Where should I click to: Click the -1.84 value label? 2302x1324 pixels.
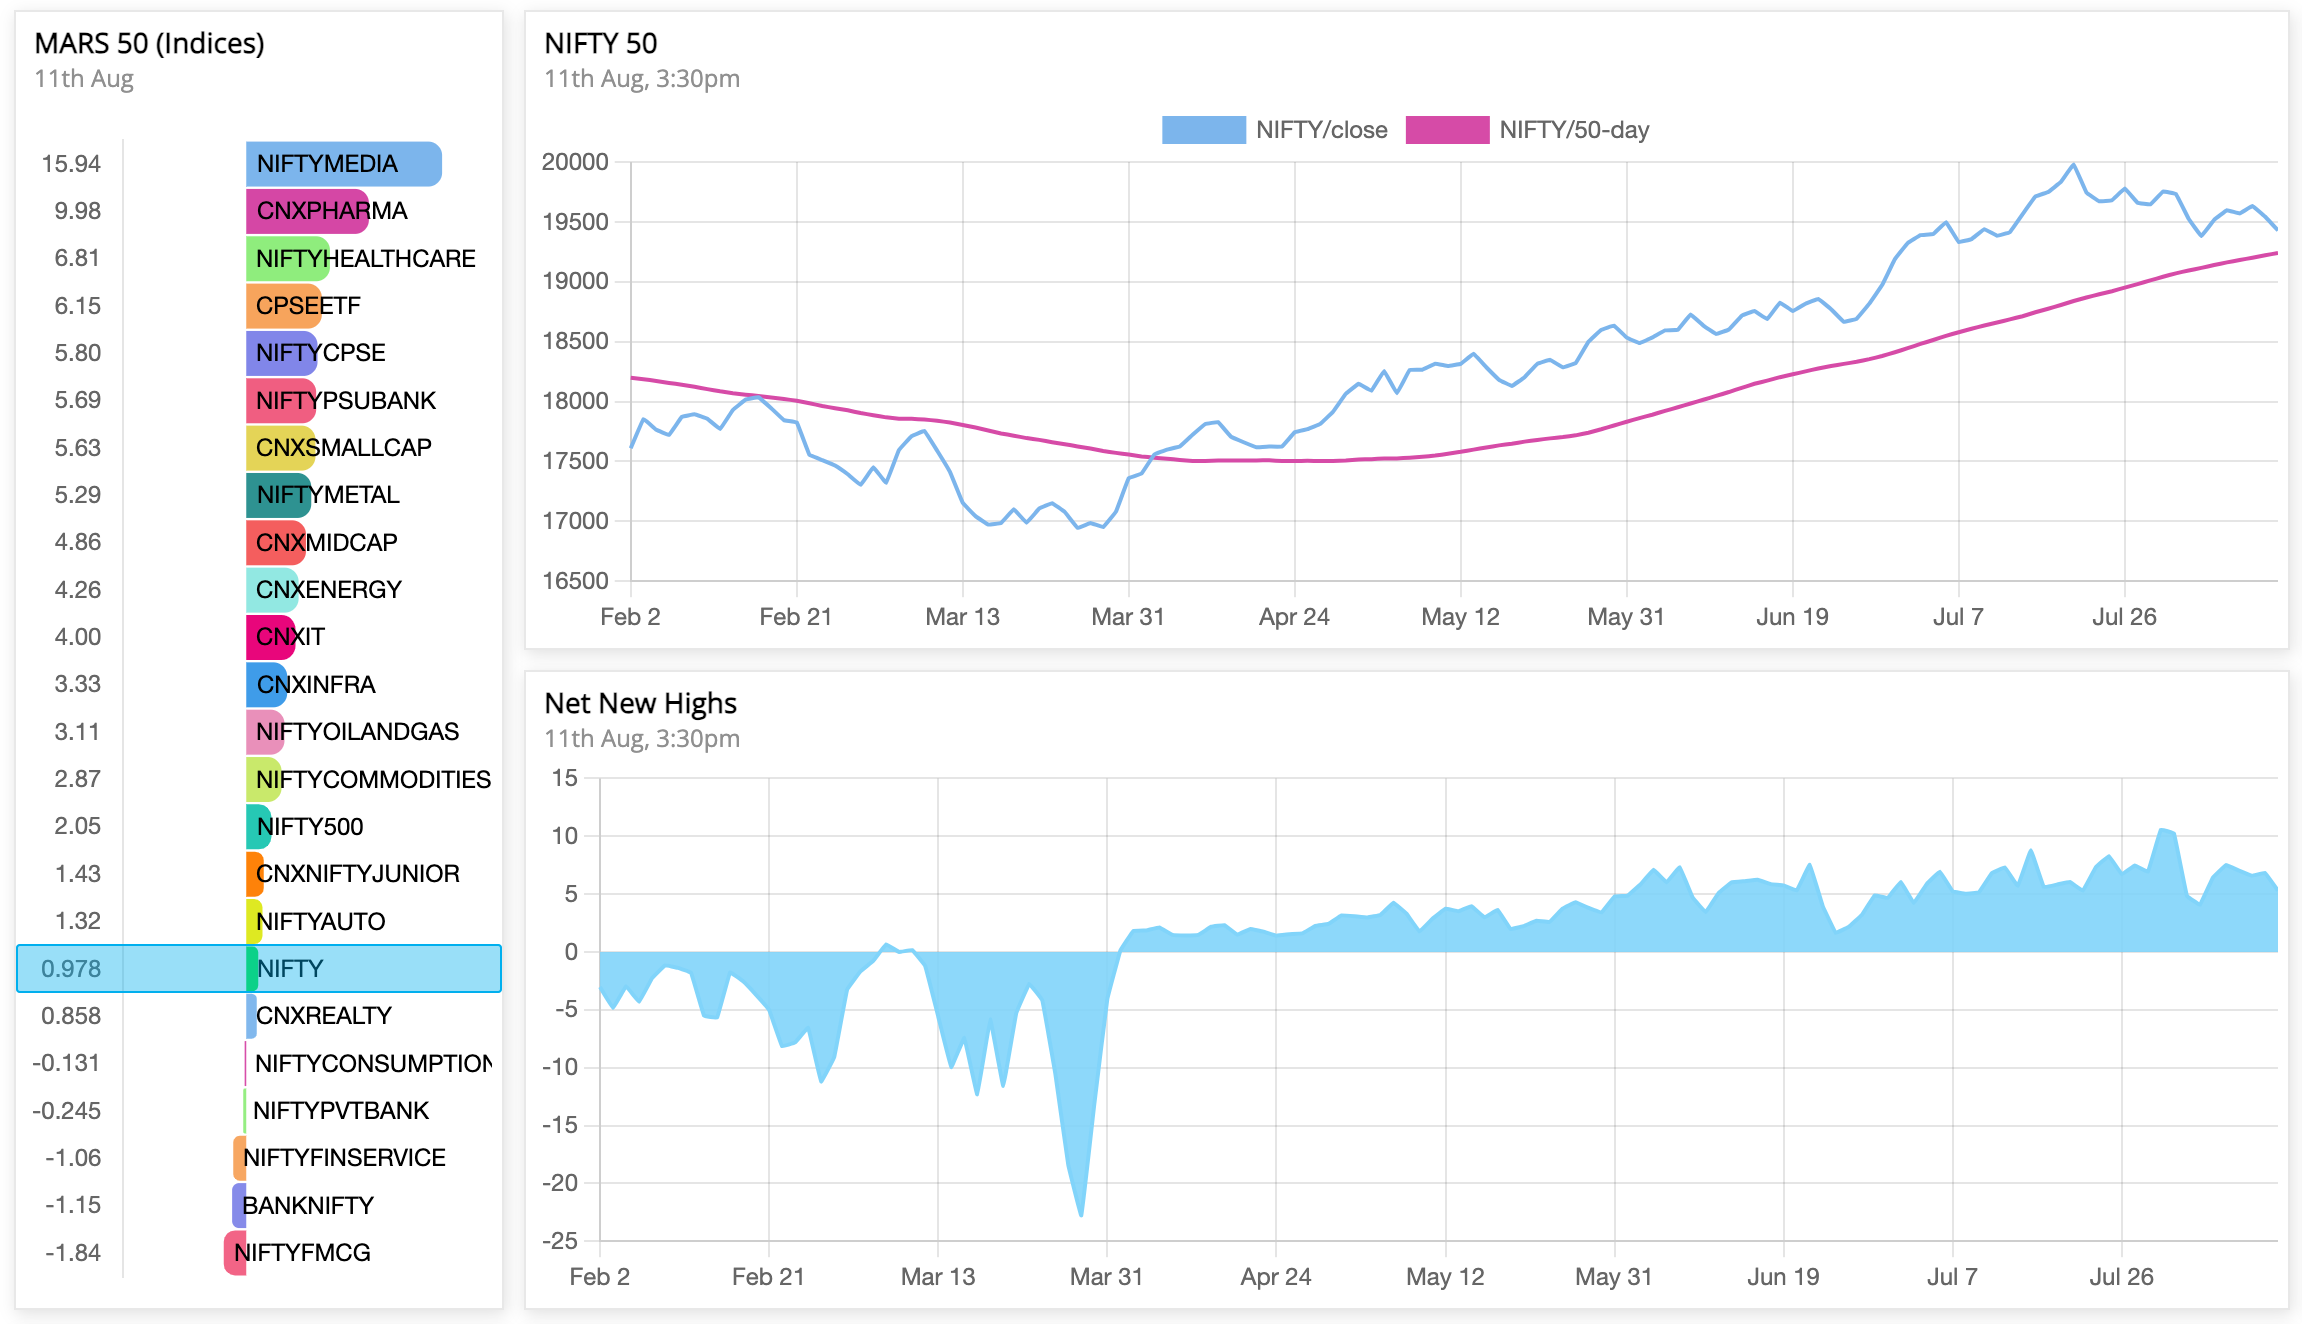(x=73, y=1253)
